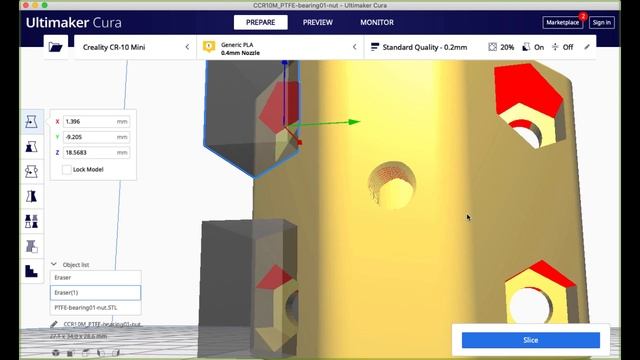Select Eraser in the object list

[96, 278]
